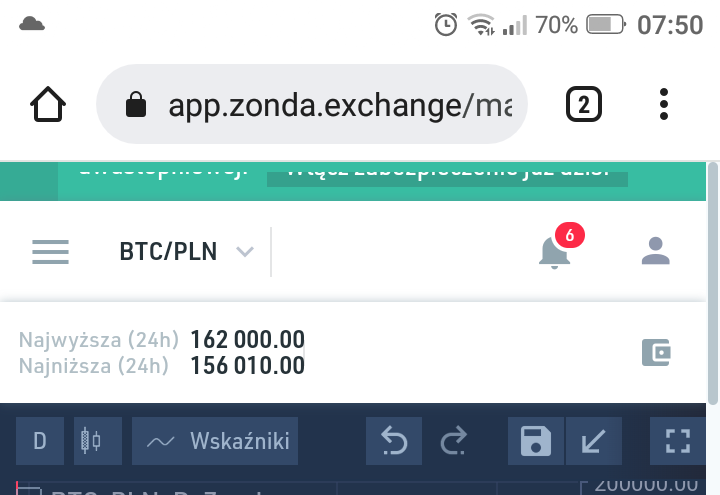
Task: Tap the address bar URL field
Action: pos(340,105)
